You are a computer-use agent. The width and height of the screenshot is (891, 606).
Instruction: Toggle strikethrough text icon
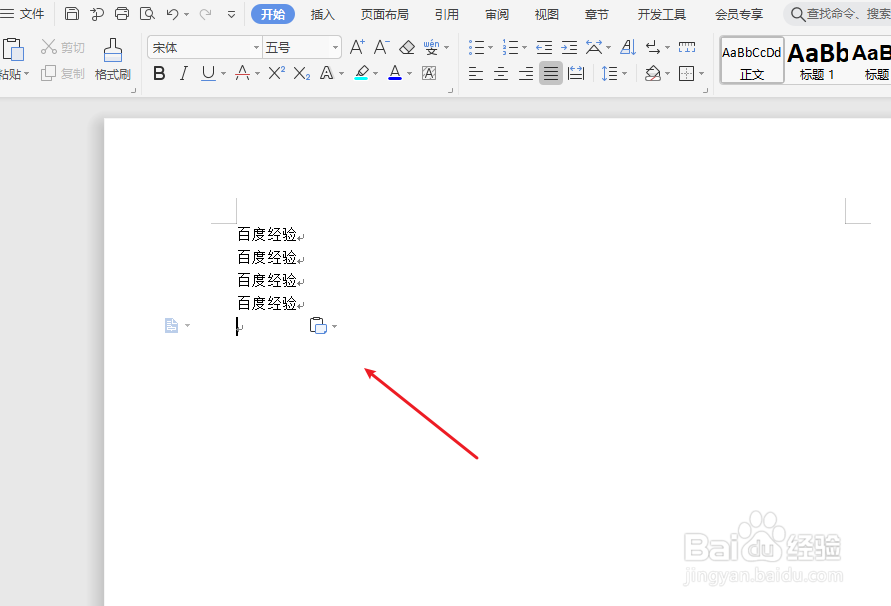(x=243, y=73)
